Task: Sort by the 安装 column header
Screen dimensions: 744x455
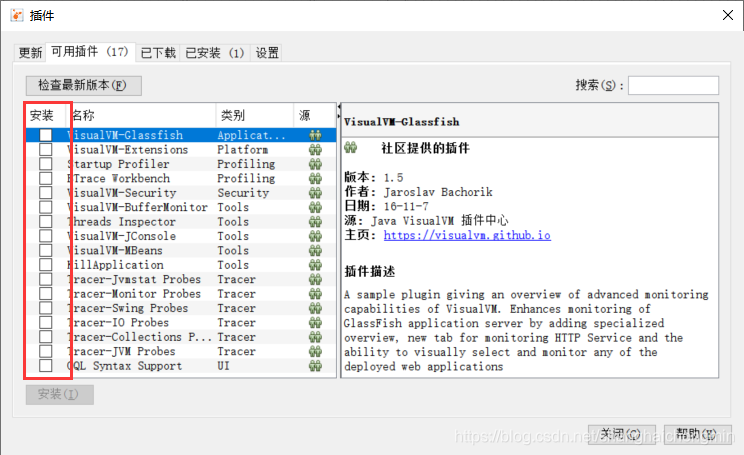Action: (x=46, y=115)
